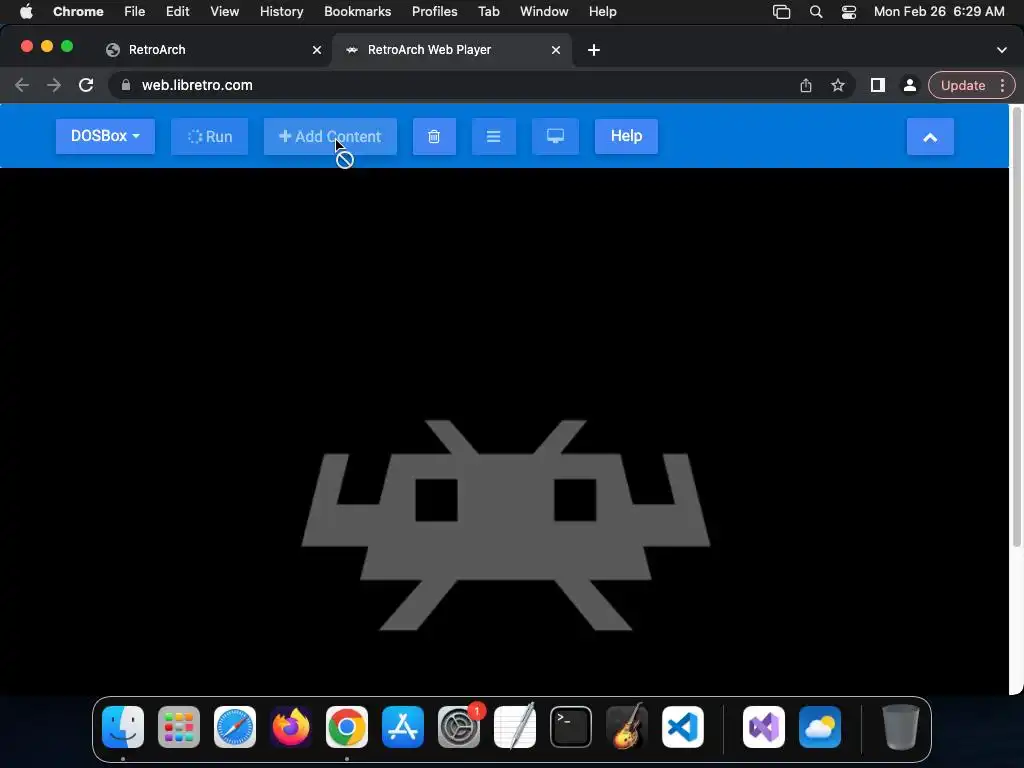Open Launchpad from the Dock
Viewport: 1024px width, 768px height.
coord(179,727)
